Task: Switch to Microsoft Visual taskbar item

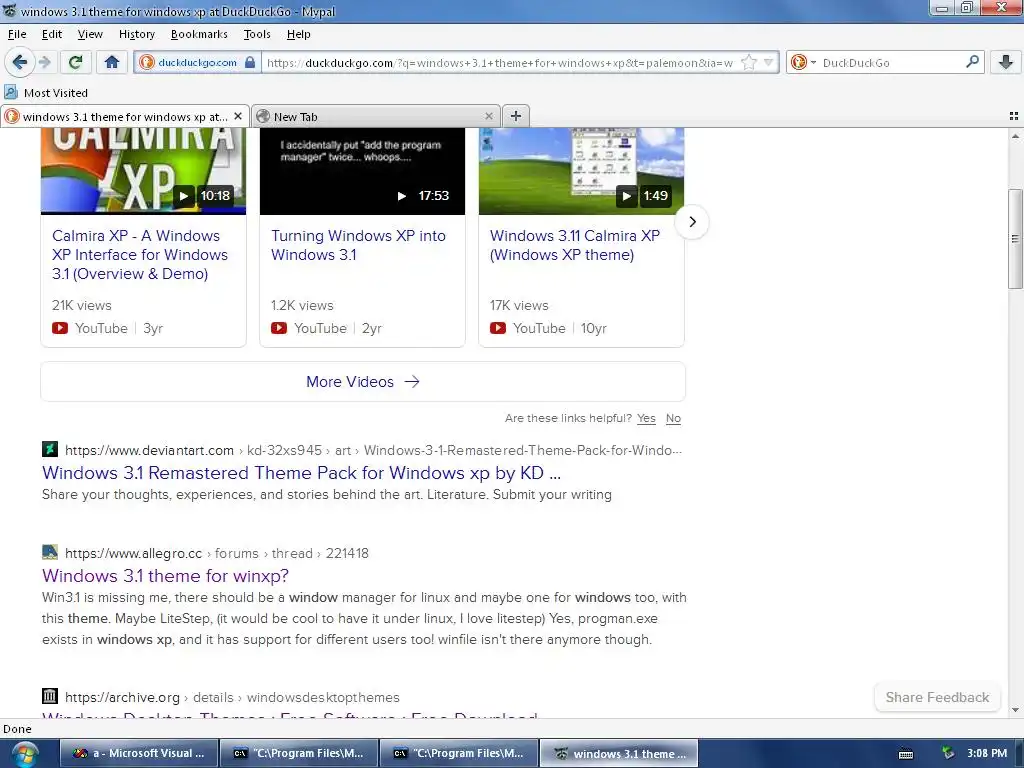Action: coord(138,753)
